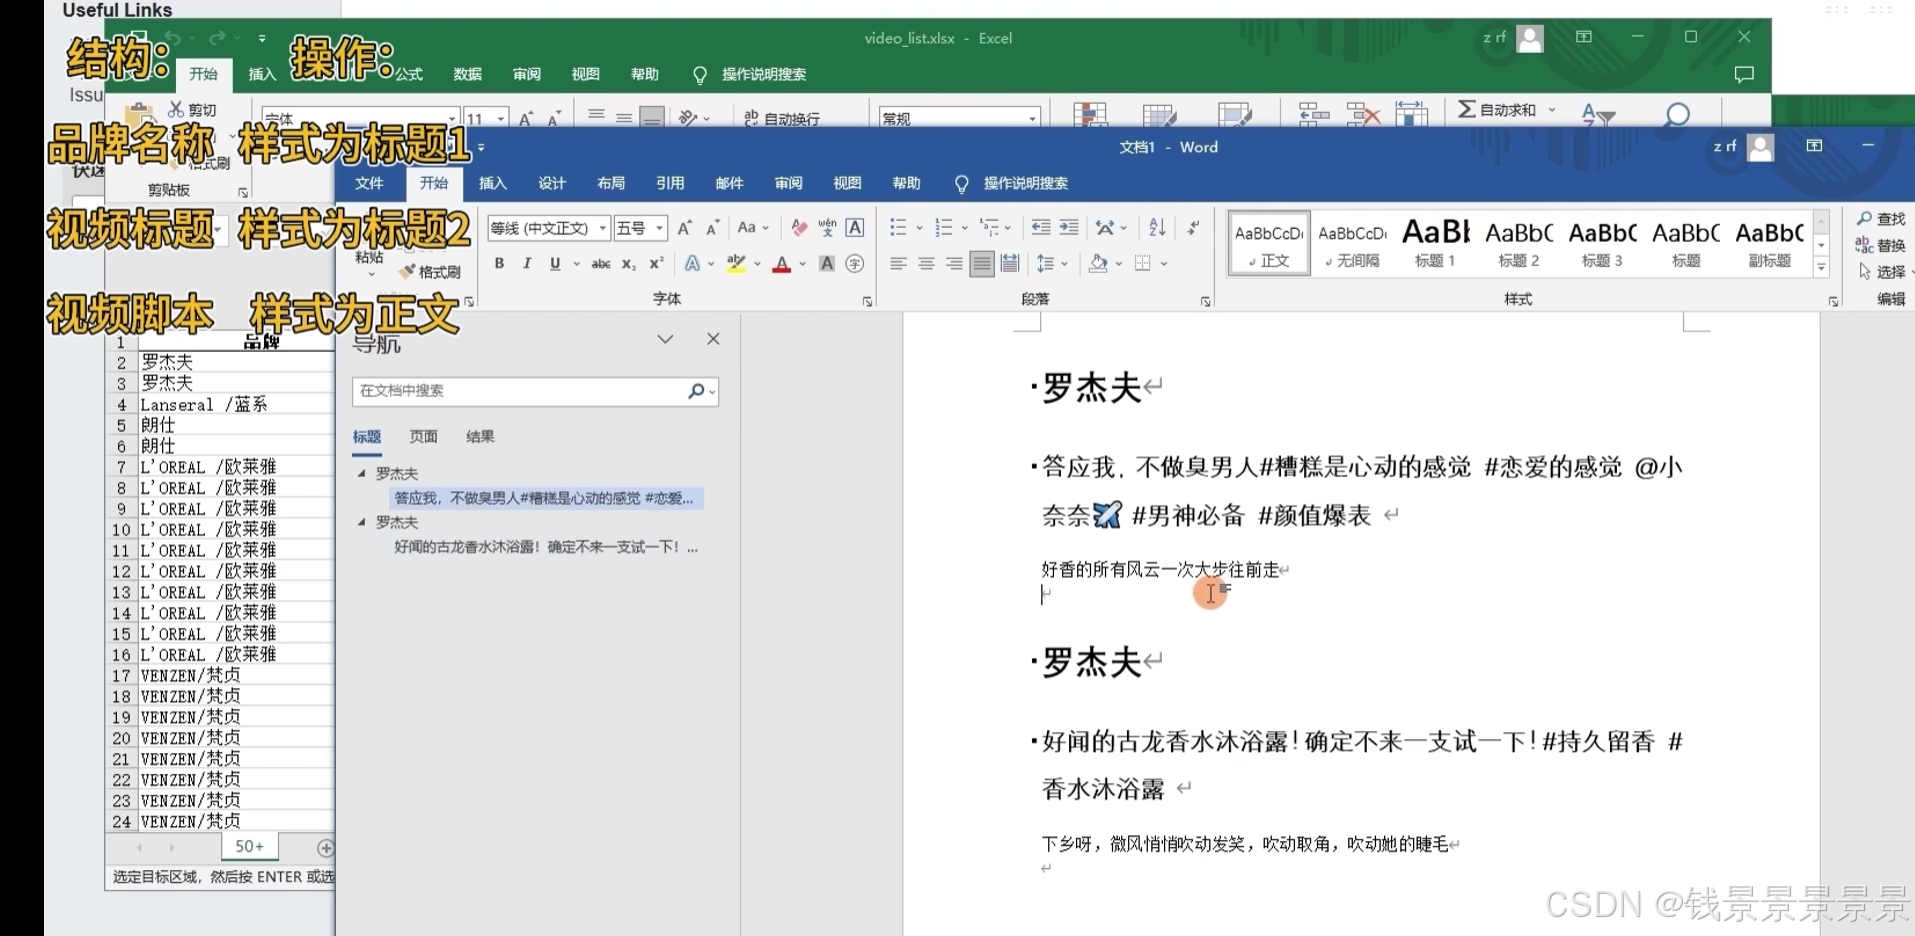The image size is (1915, 936).
Task: Increase font size with grow font icon
Action: [684, 228]
